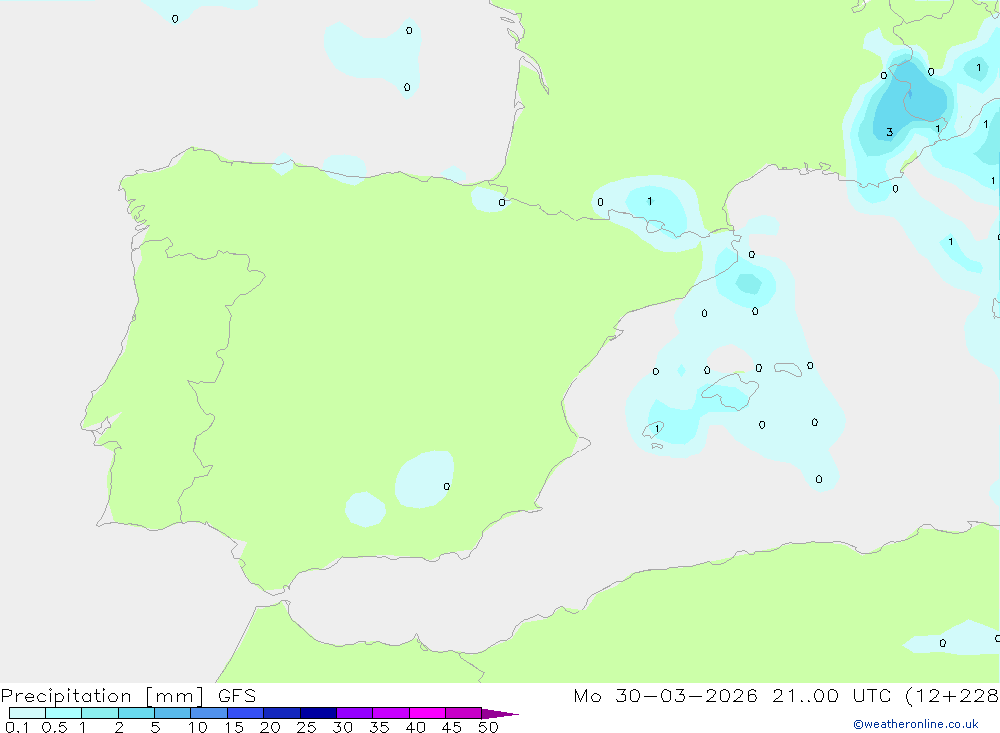This screenshot has width=1000, height=733.
Task: Select the 35–40 mm purple legend swatch
Action: pos(391,713)
